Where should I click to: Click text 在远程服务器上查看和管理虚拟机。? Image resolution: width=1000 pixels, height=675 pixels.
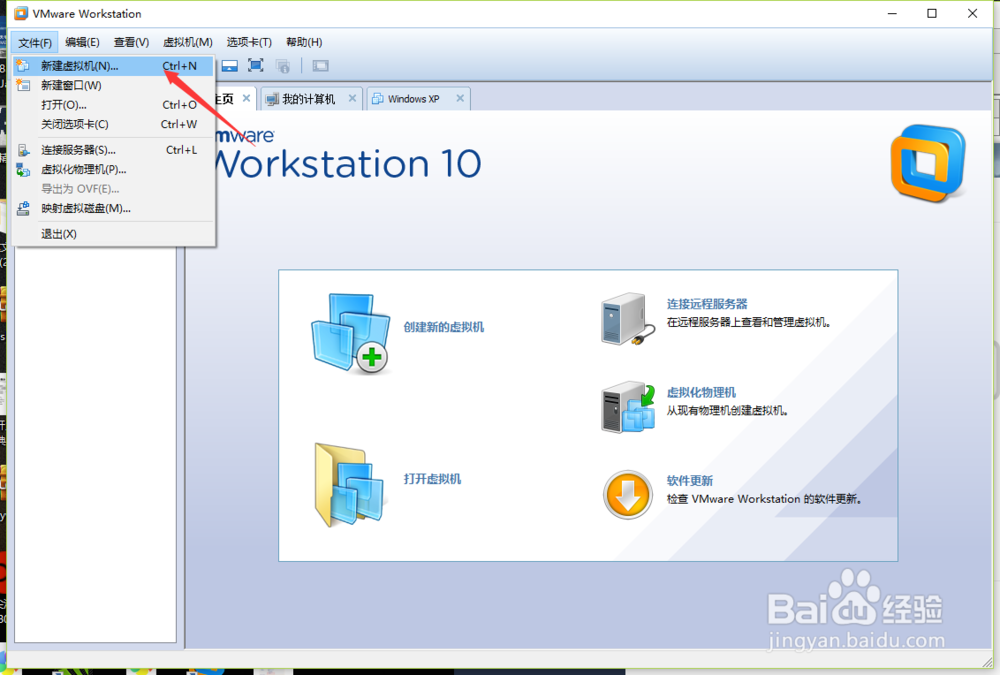point(749,322)
